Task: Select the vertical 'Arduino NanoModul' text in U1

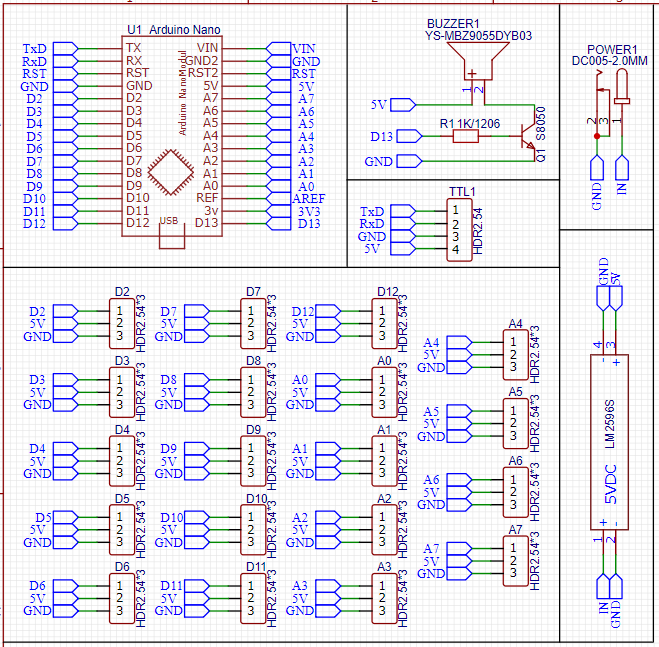Action: pyautogui.click(x=182, y=93)
